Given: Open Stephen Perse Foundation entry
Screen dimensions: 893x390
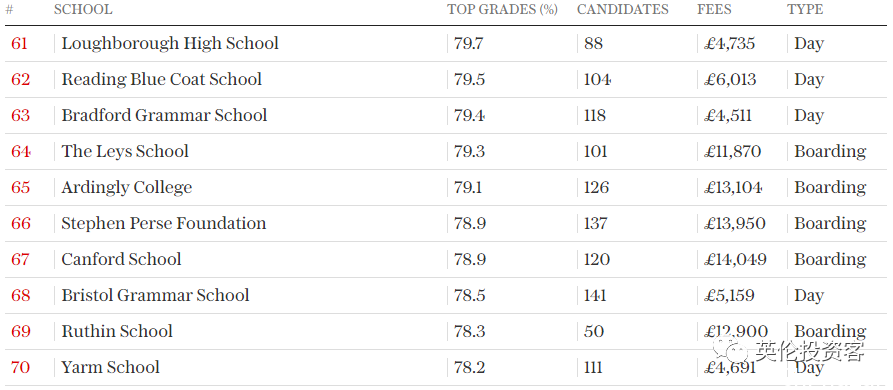Looking at the screenshot, I should pos(163,223).
